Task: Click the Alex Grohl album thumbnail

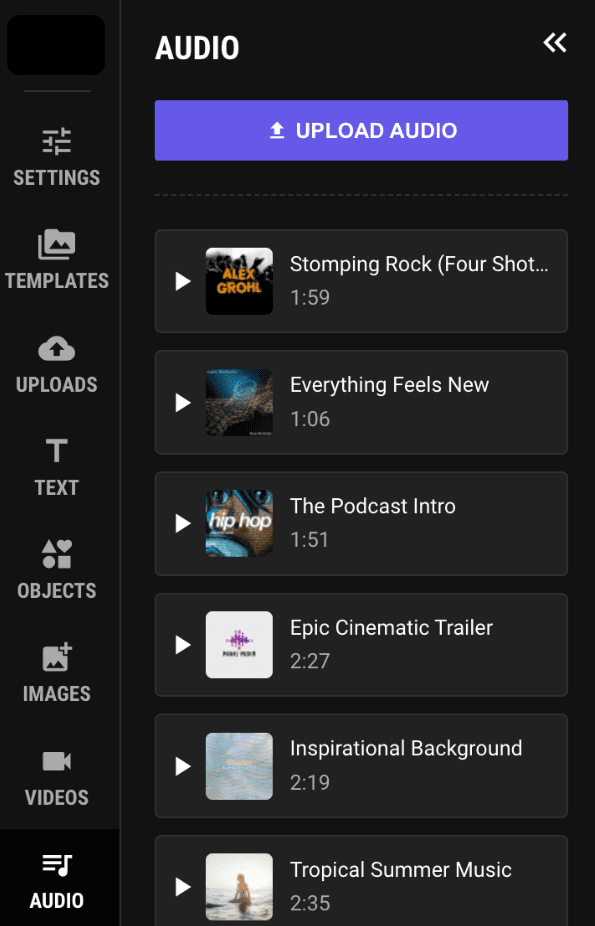Action: tap(239, 281)
